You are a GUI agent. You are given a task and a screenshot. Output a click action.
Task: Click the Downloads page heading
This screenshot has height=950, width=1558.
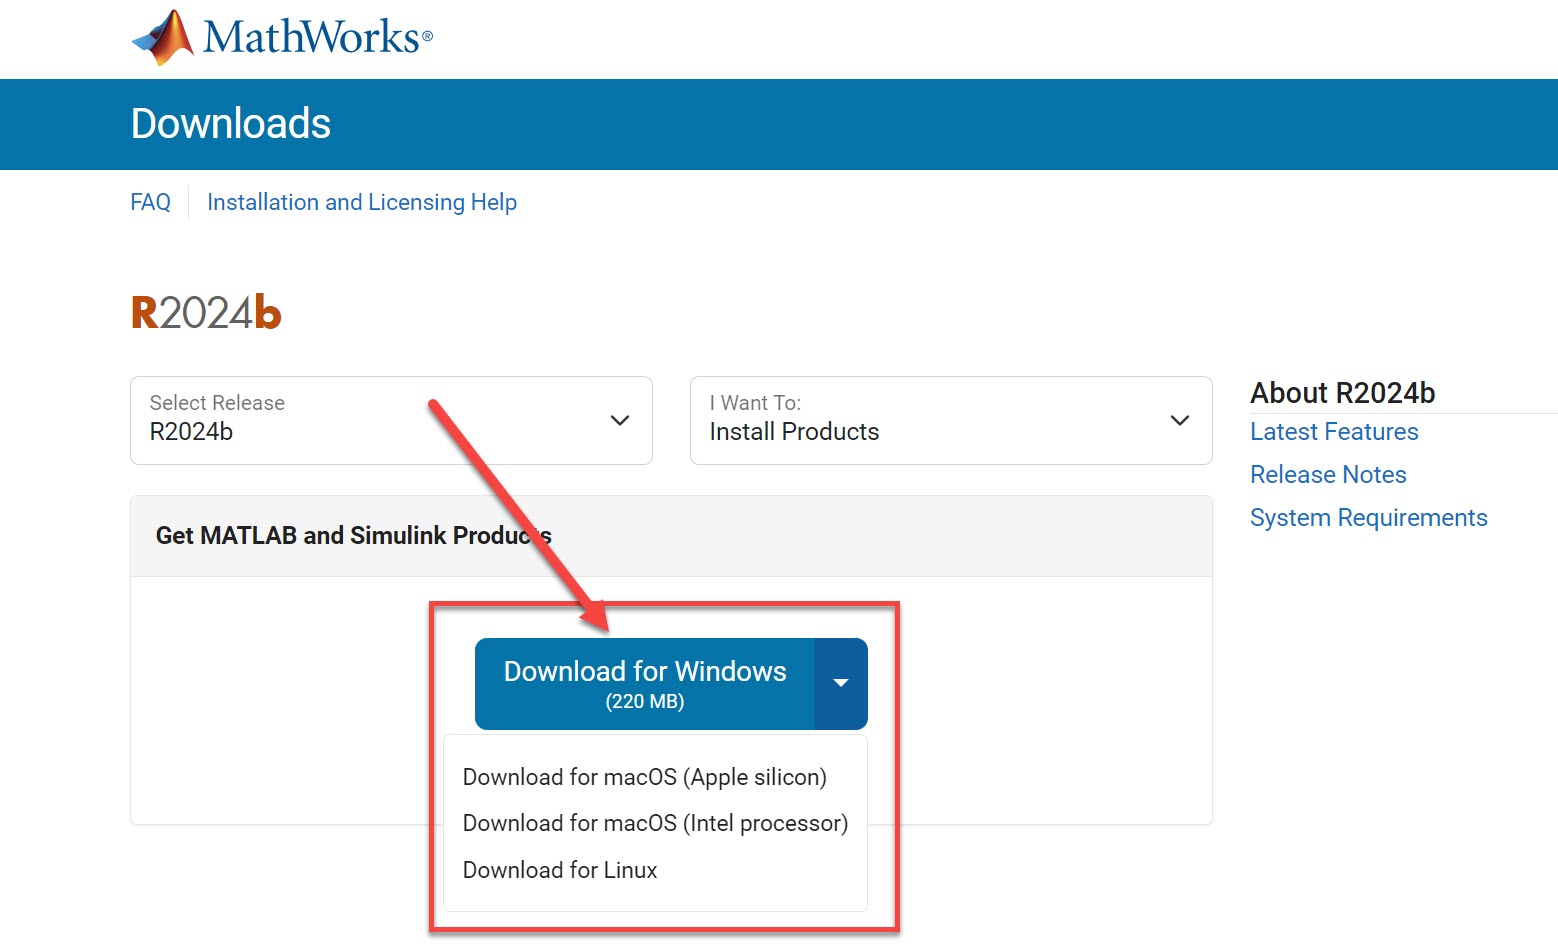pyautogui.click(x=231, y=124)
